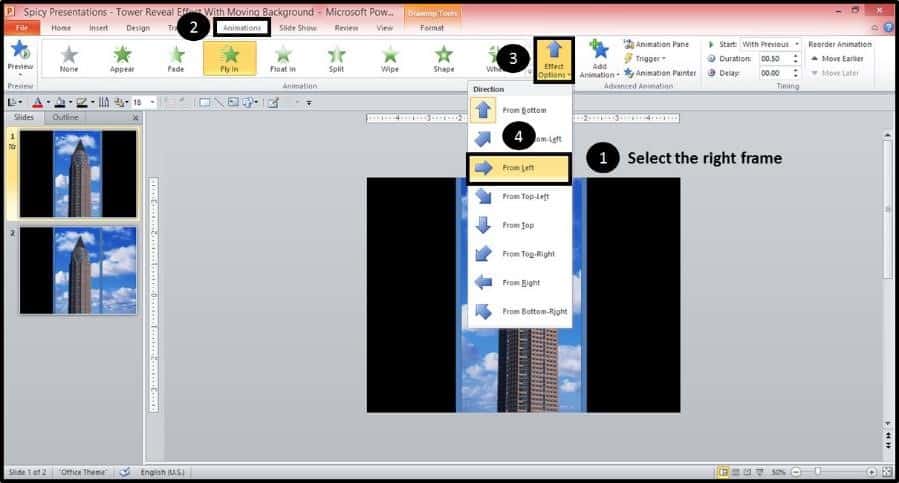
Task: Click the zoom out minus button
Action: click(796, 472)
